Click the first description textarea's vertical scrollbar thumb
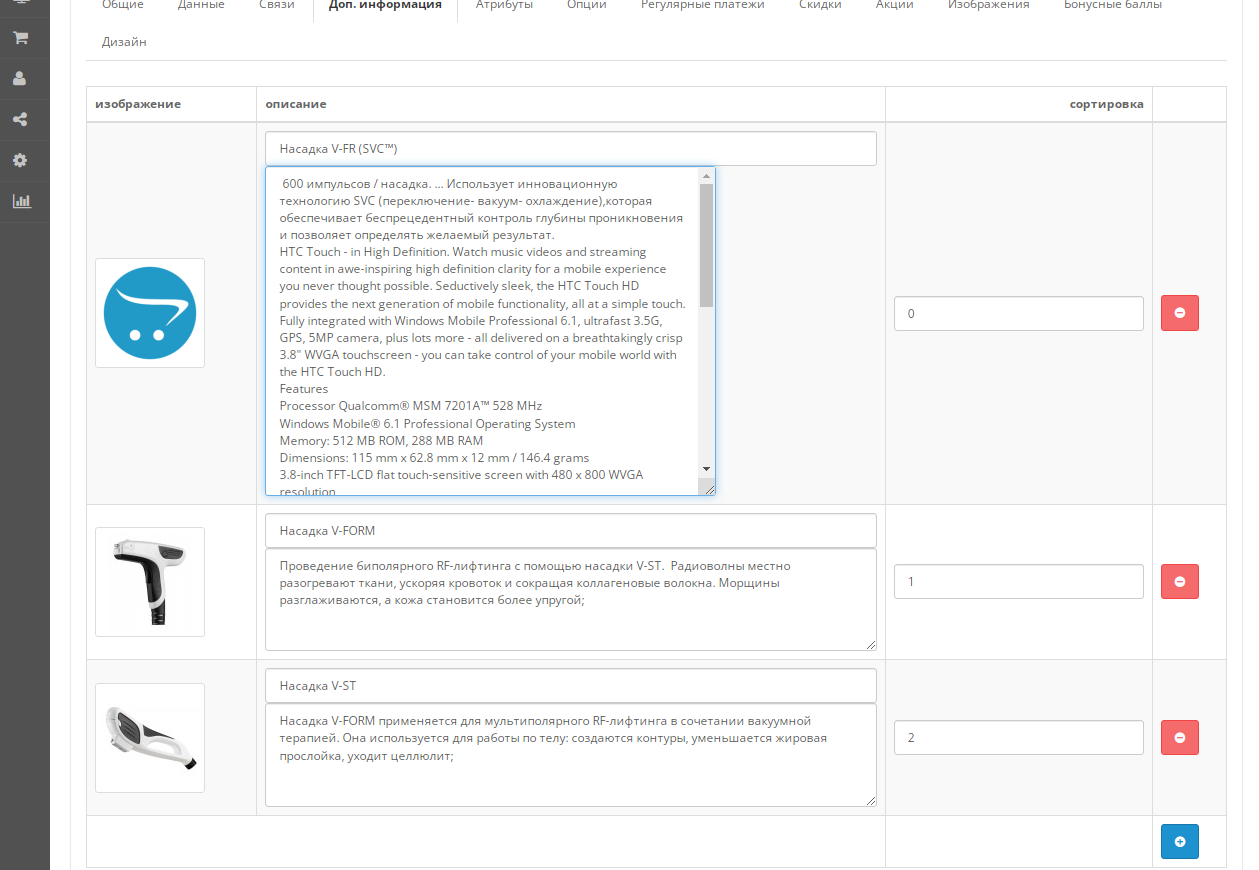Image resolution: width=1259 pixels, height=870 pixels. pyautogui.click(x=706, y=245)
